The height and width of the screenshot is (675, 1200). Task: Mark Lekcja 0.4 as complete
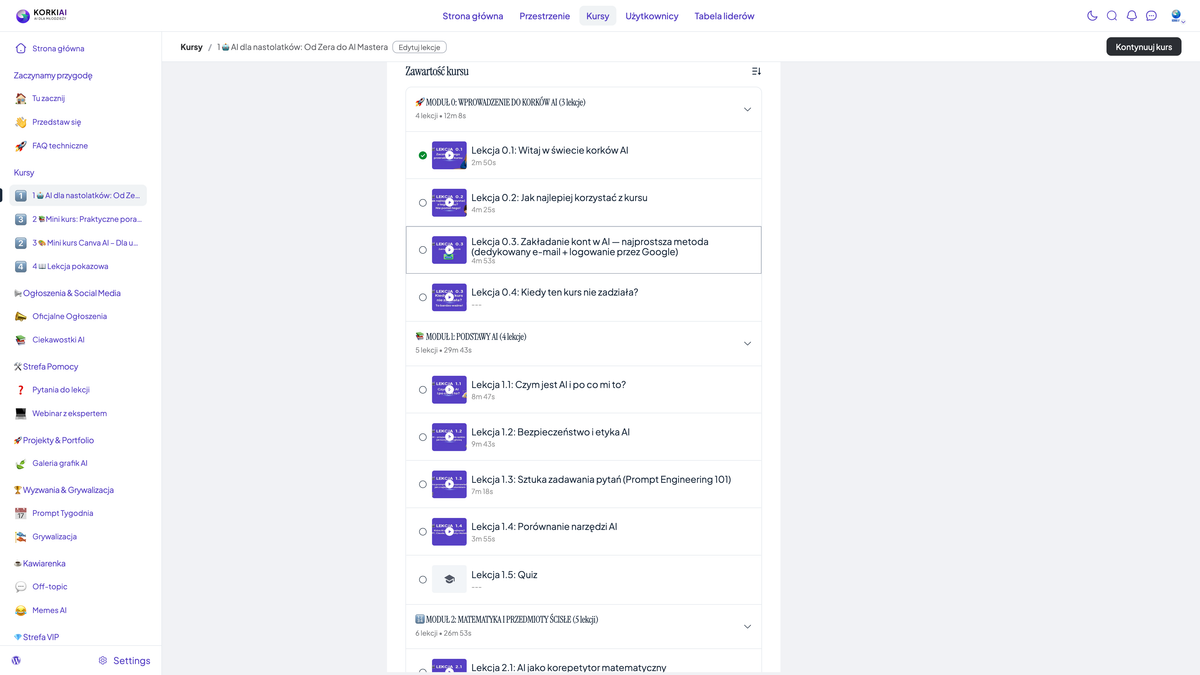tap(423, 297)
